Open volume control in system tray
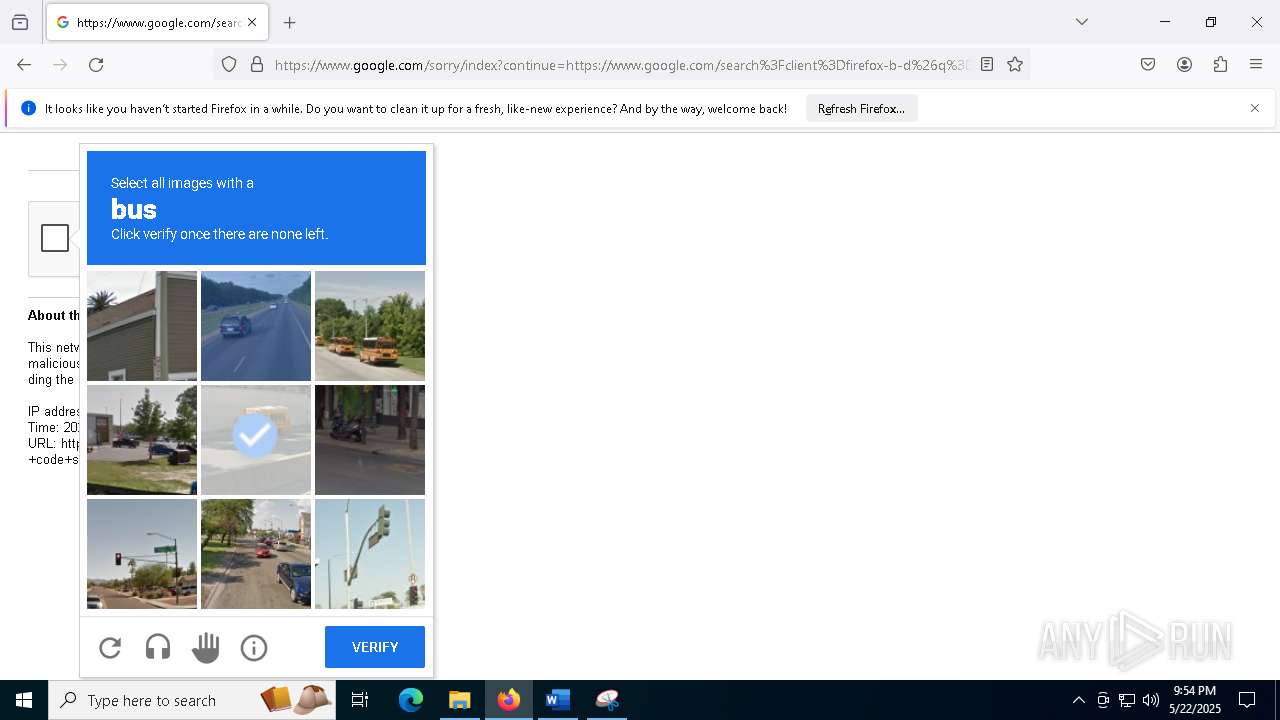The image size is (1280, 720). [x=1151, y=700]
